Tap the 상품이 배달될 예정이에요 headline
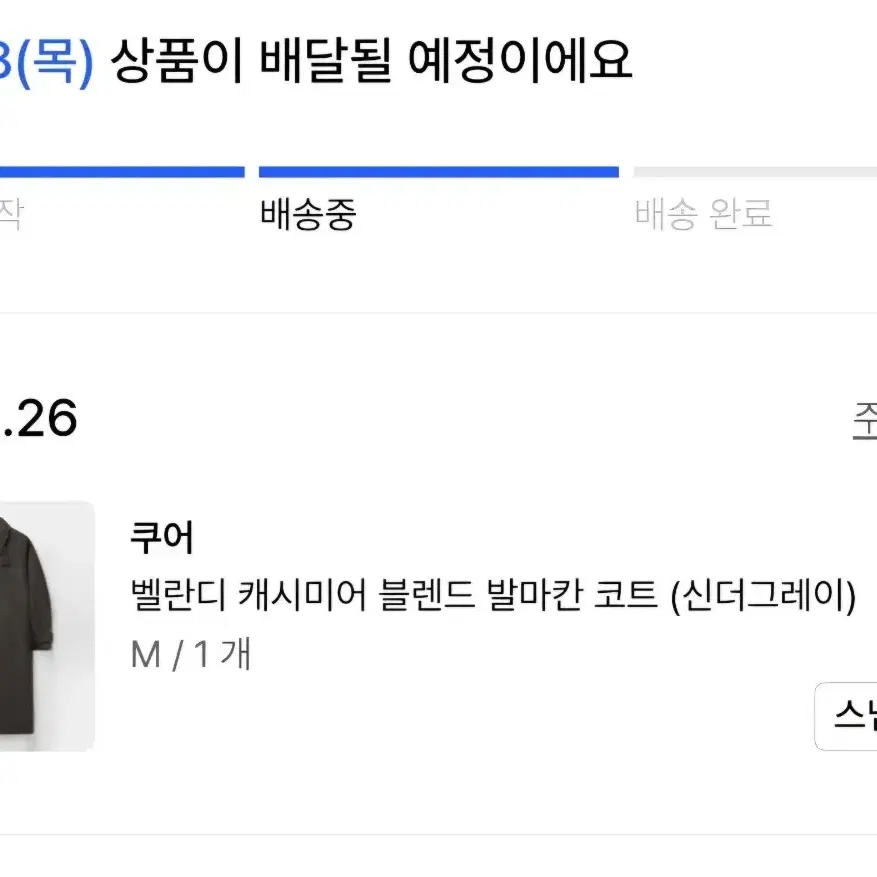 [372, 60]
